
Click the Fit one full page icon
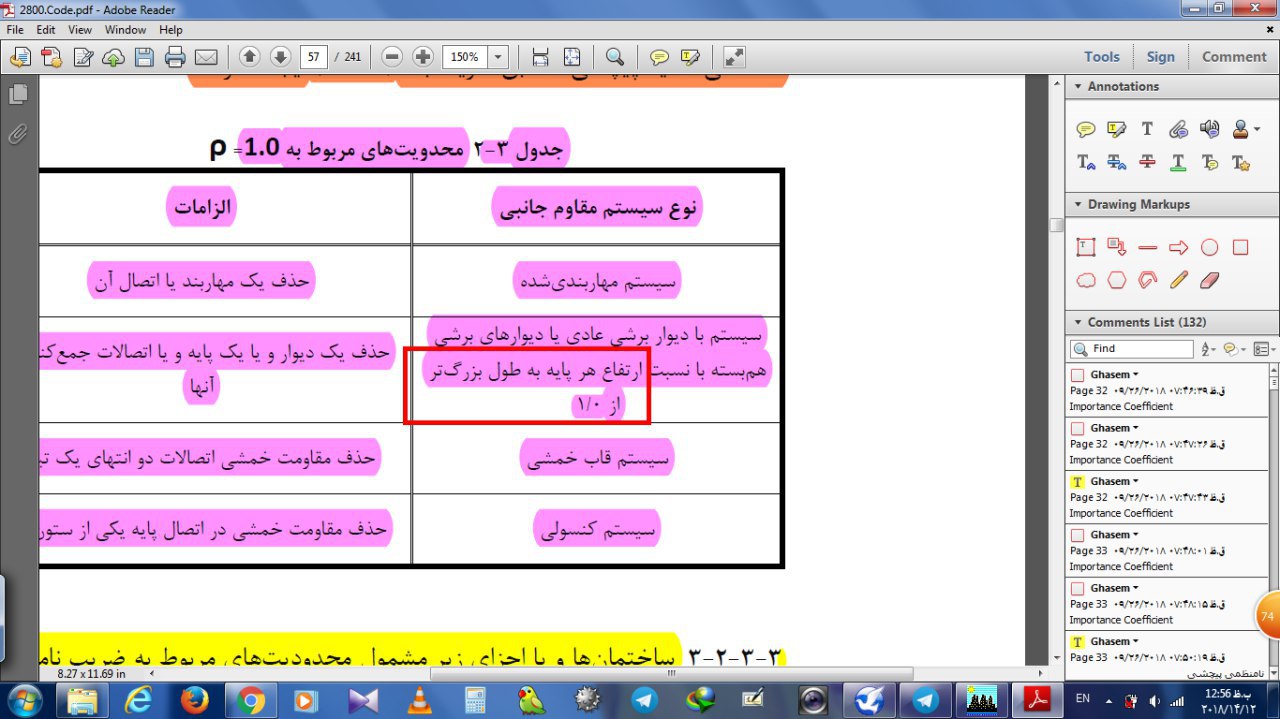(572, 57)
